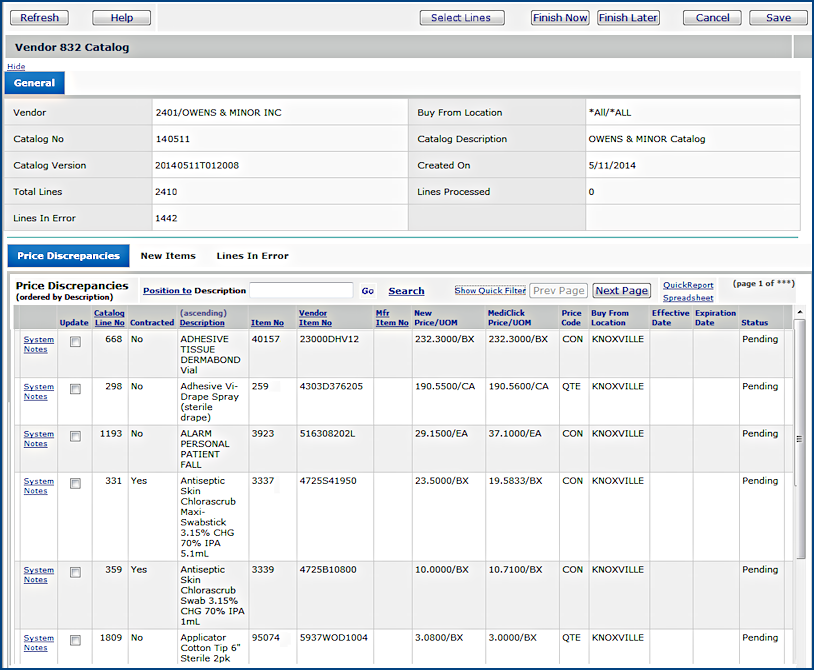Click the Refresh button

tap(40, 18)
